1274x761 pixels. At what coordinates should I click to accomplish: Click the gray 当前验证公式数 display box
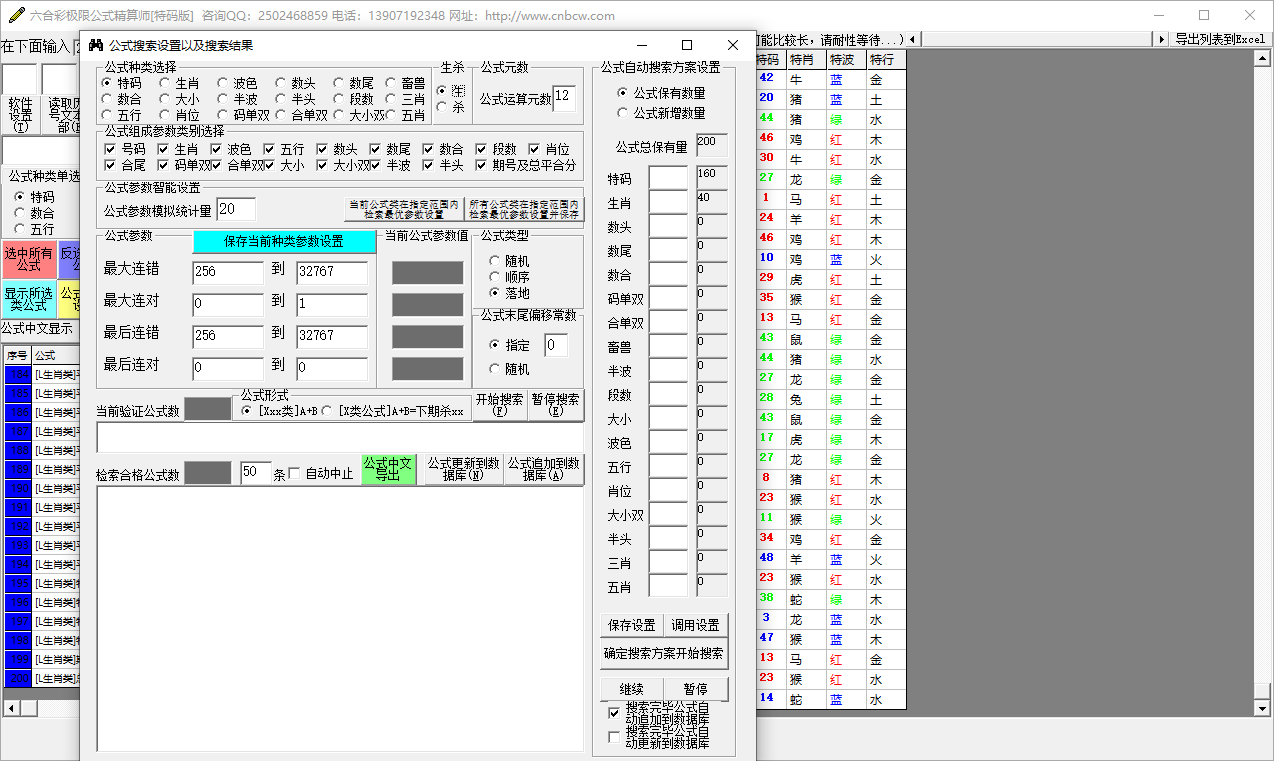click(x=207, y=409)
